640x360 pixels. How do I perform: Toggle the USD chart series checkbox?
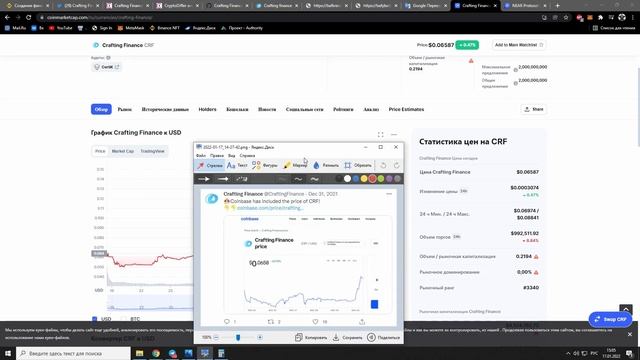[95, 319]
